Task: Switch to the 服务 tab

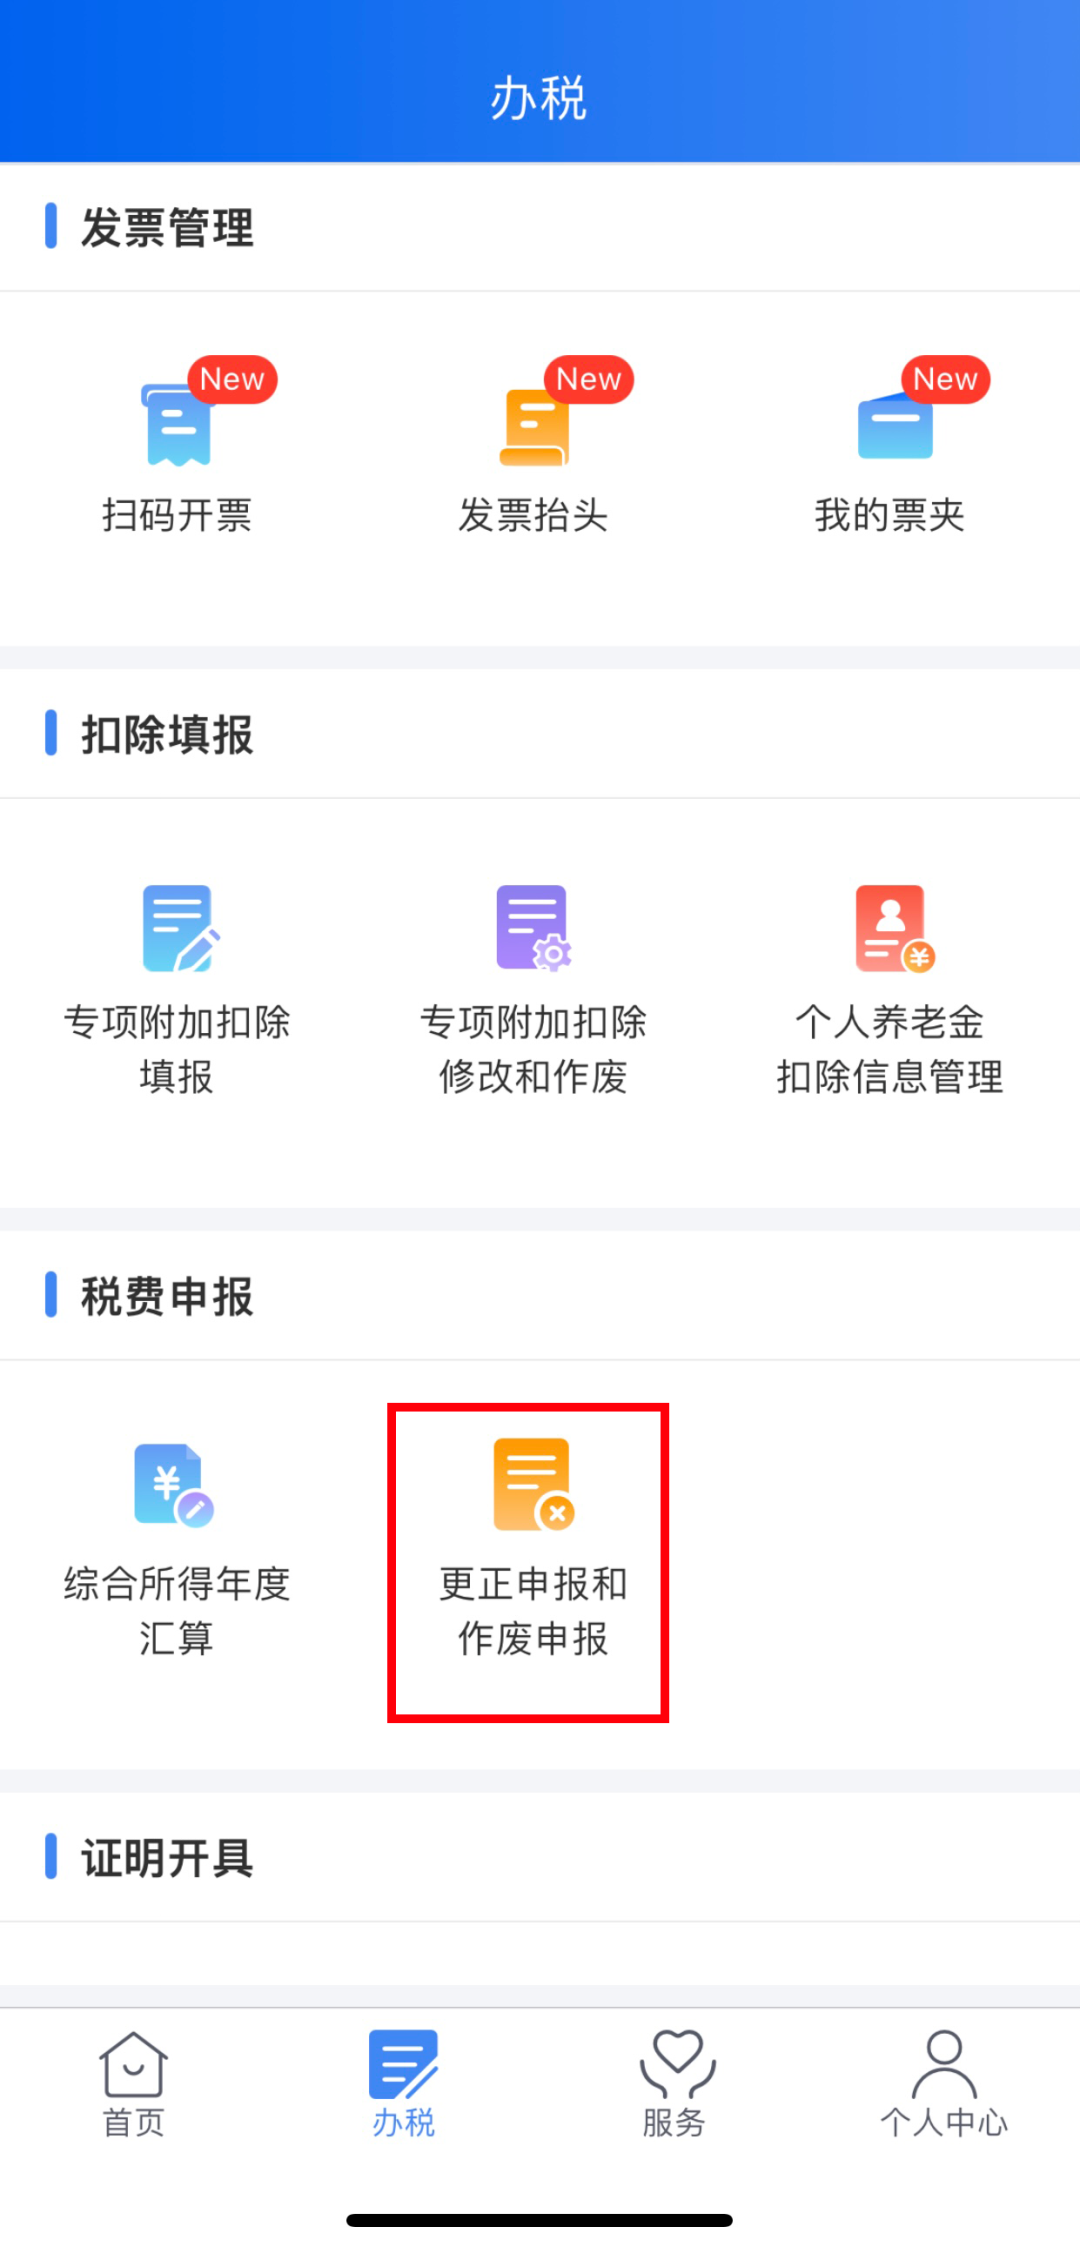Action: point(675,2084)
